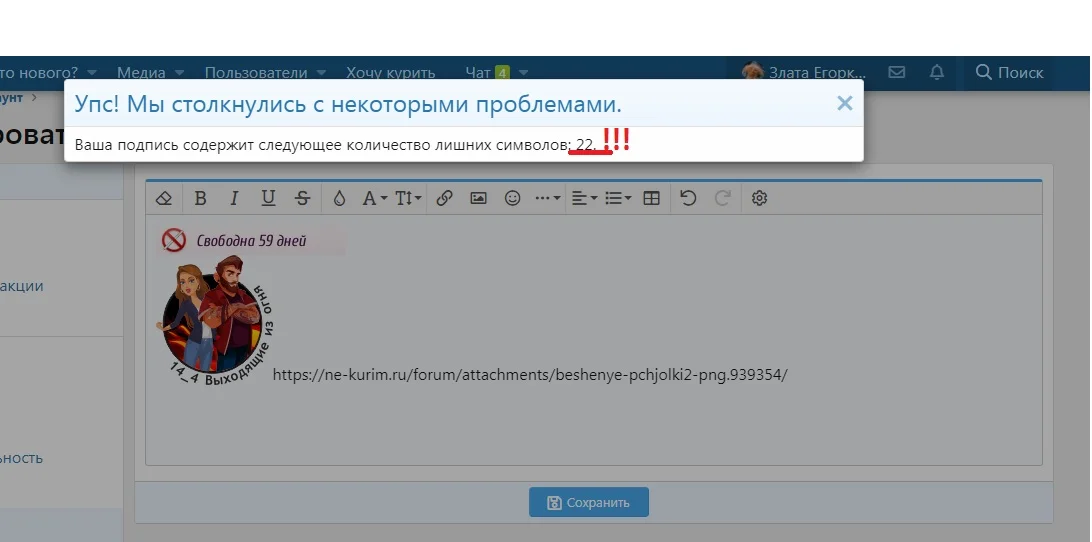This screenshot has height=542, width=1092.
Task: Click the redo icon
Action: coord(723,199)
